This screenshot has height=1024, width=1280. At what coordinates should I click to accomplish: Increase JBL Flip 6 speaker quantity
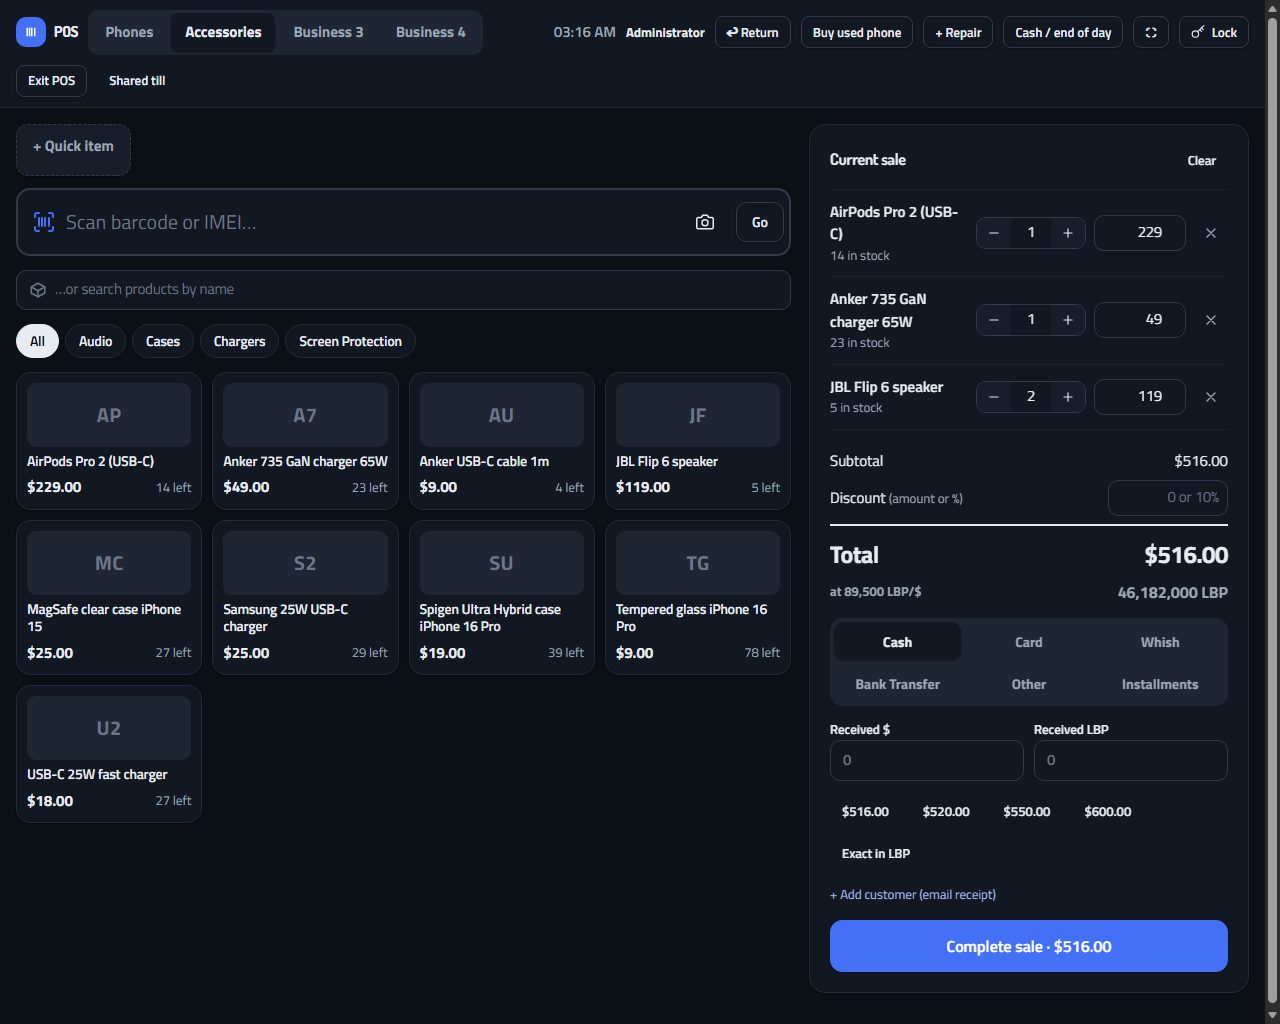tap(1068, 397)
